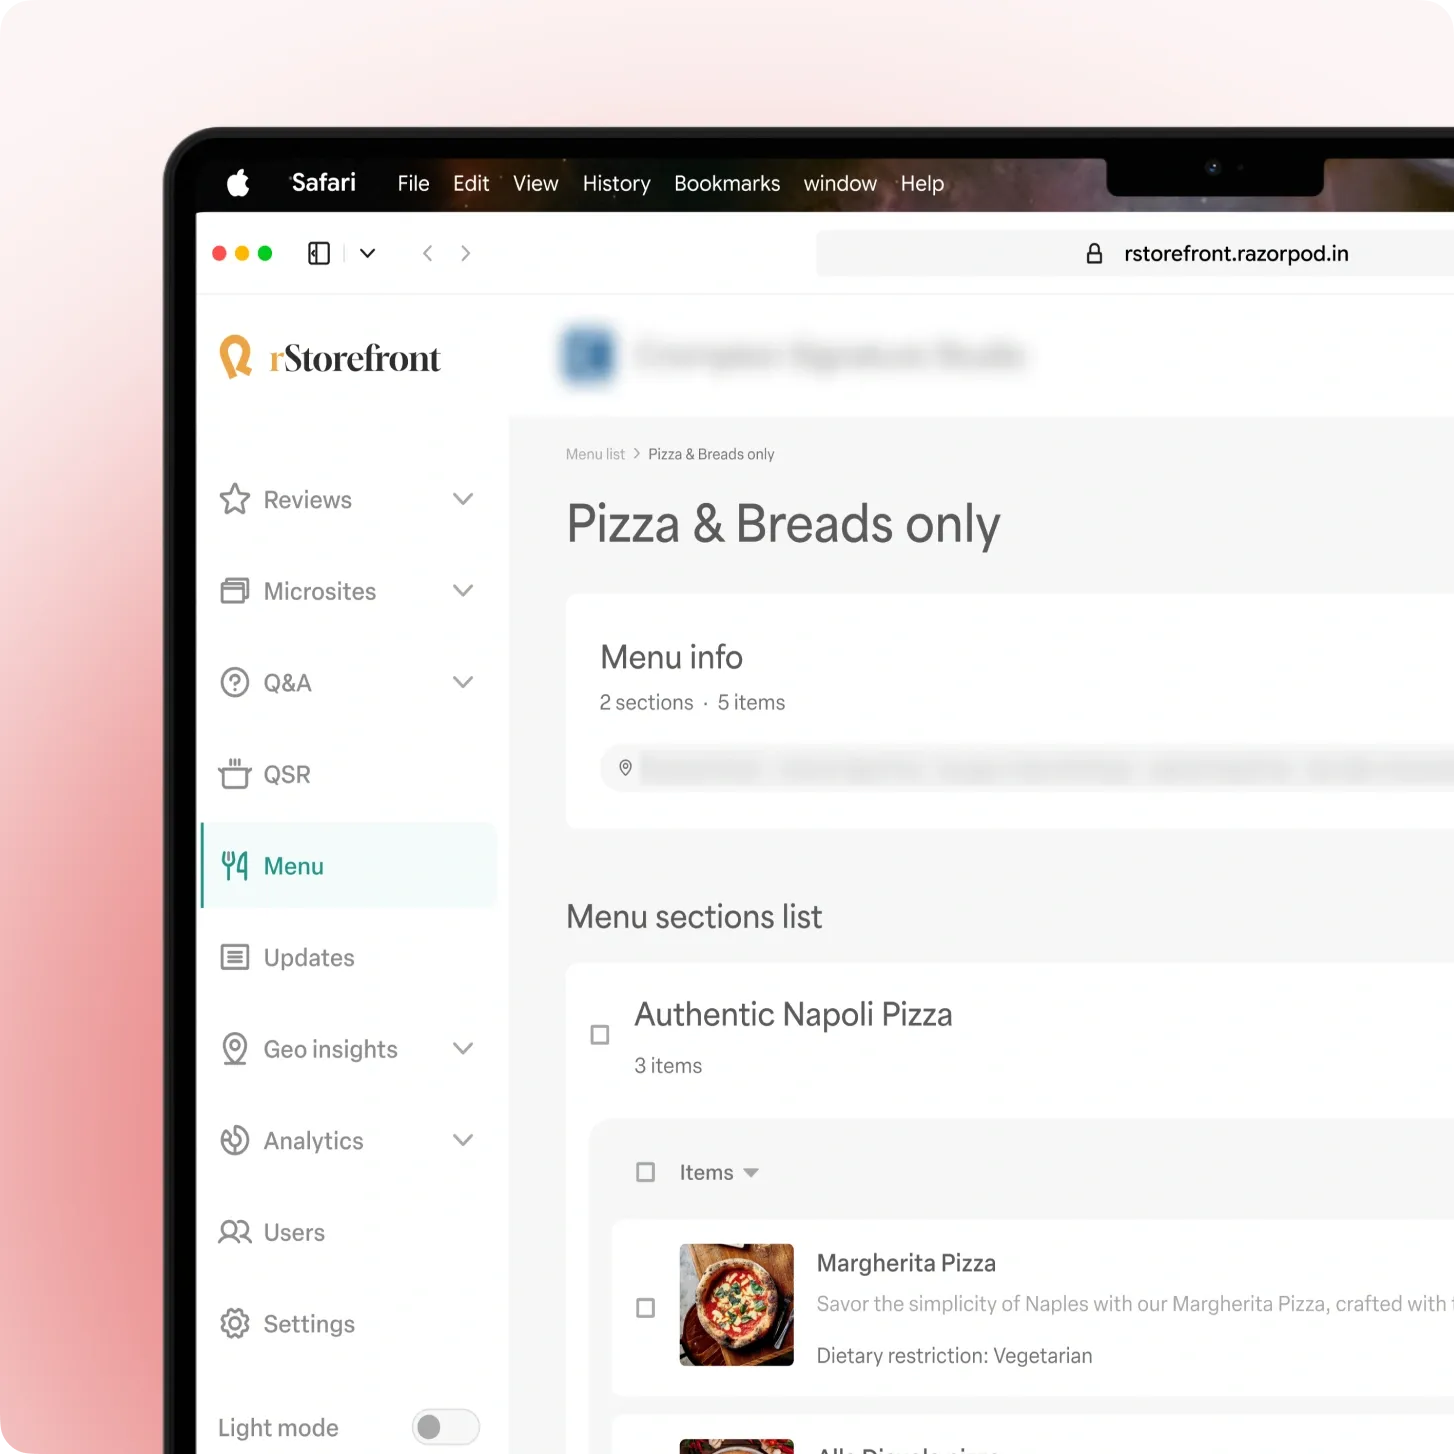Viewport: 1454px width, 1454px height.
Task: Open the File menu
Action: click(413, 183)
